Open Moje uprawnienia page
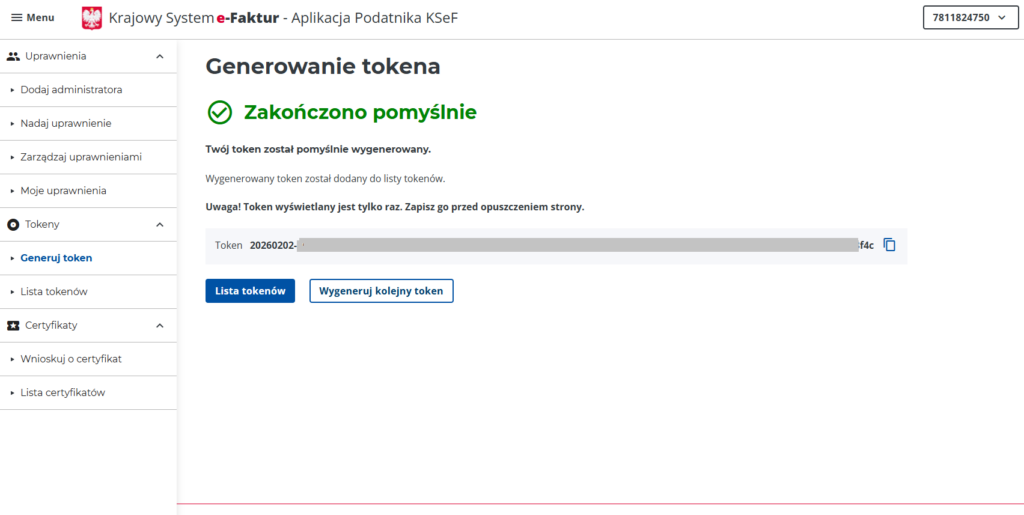Viewport: 1024px width, 515px height. point(63,190)
